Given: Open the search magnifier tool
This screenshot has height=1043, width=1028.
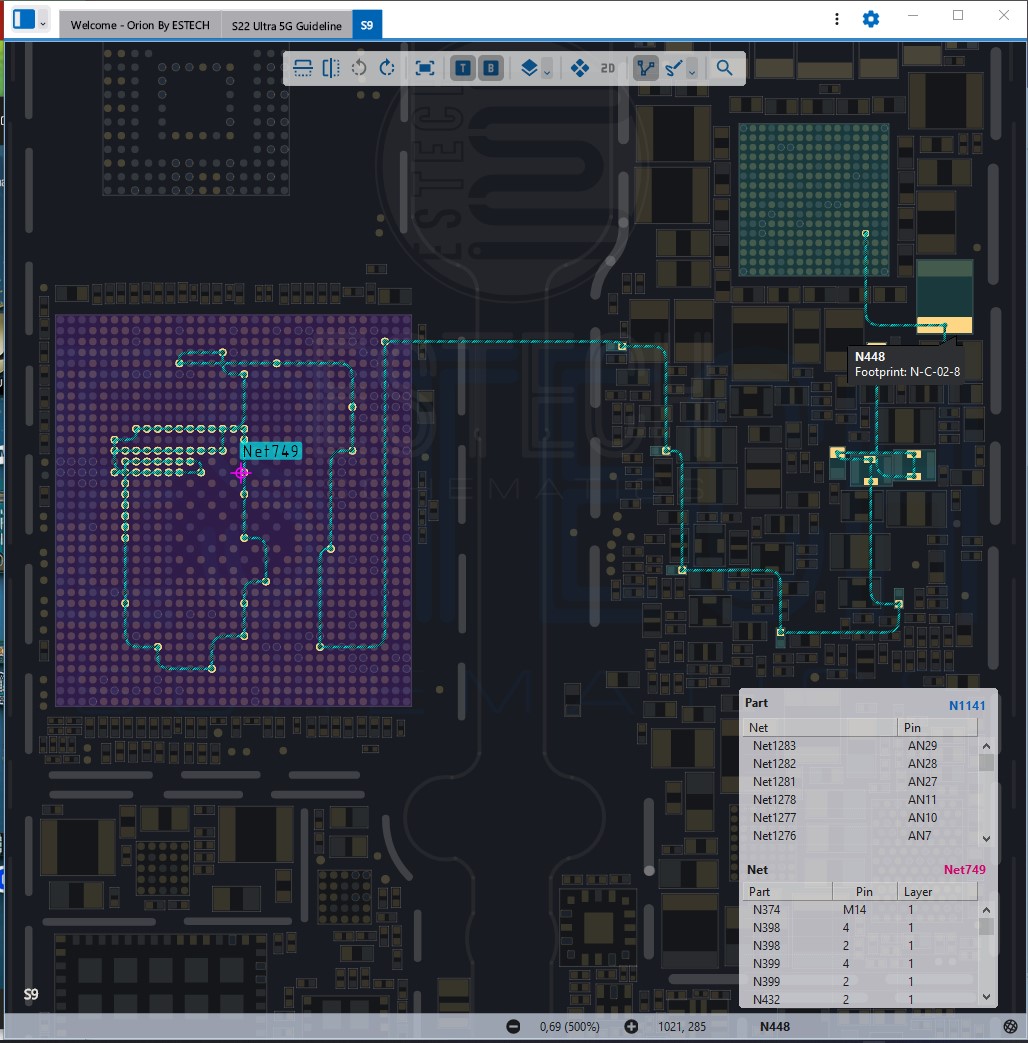Looking at the screenshot, I should (725, 68).
